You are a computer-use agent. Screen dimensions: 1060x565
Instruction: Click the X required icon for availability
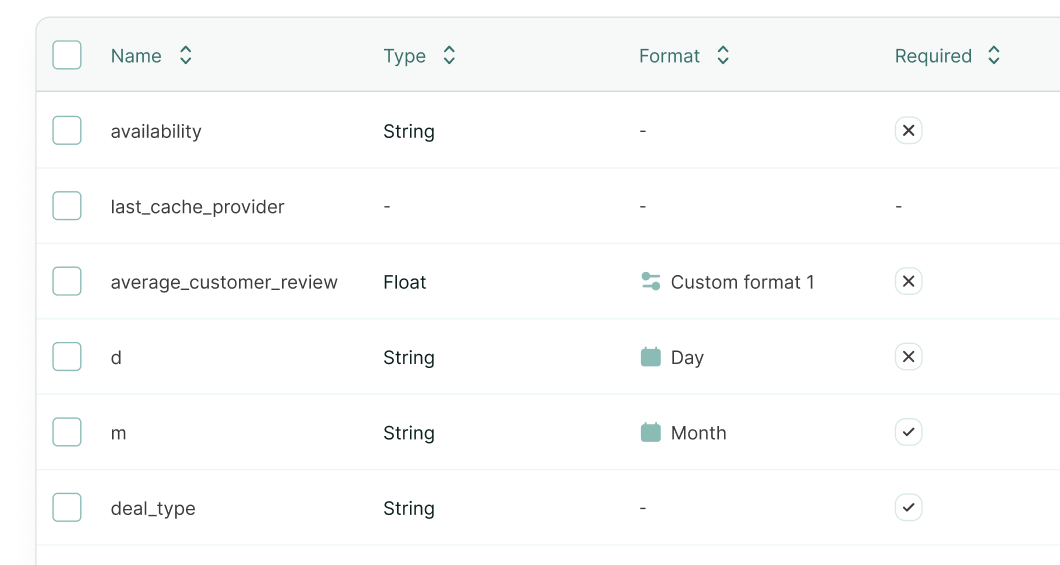coord(908,131)
